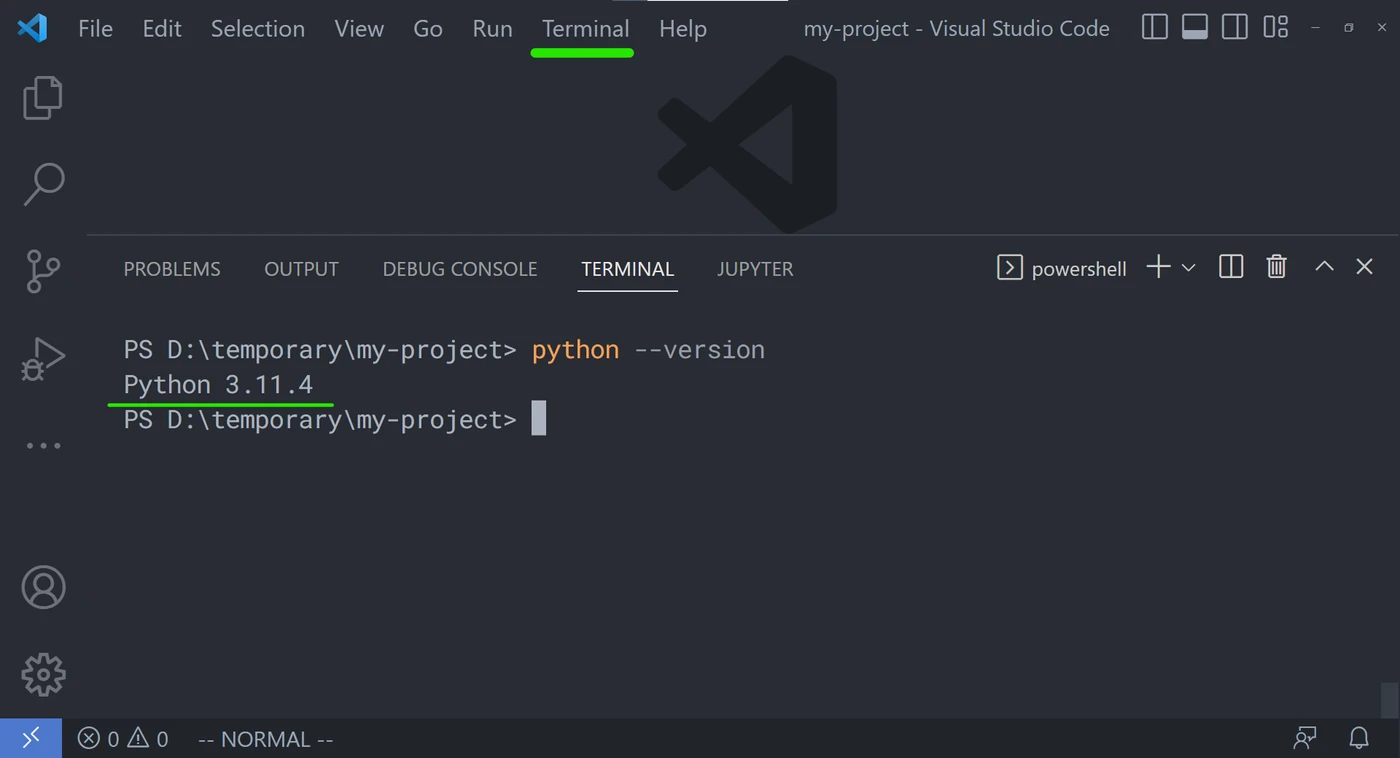Click the terminal scrollbar thumb
The image size is (1400, 758).
click(x=1389, y=700)
